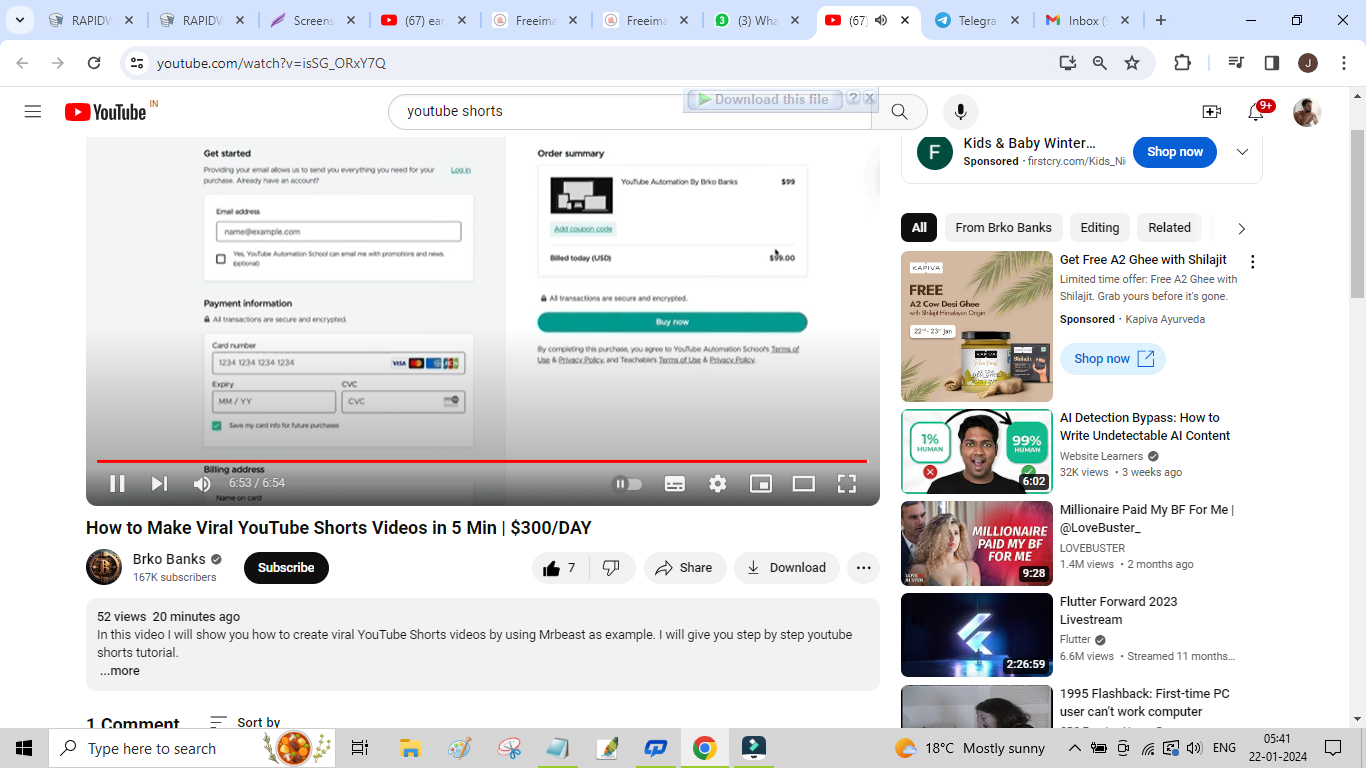
Task: Mute the video volume
Action: (x=202, y=484)
